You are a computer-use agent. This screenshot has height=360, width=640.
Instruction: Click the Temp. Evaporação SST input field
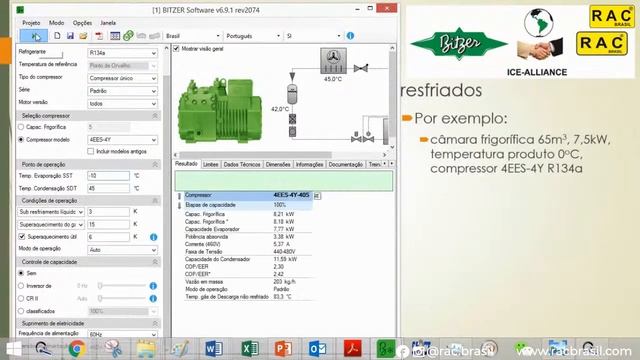(x=108, y=176)
